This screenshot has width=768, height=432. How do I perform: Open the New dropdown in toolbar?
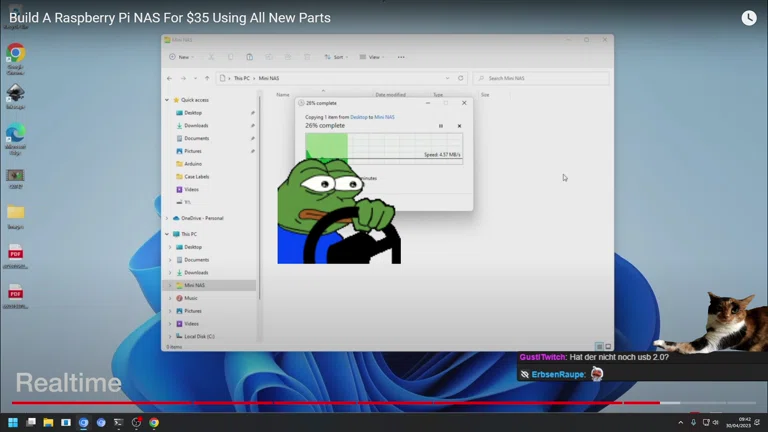pos(180,57)
